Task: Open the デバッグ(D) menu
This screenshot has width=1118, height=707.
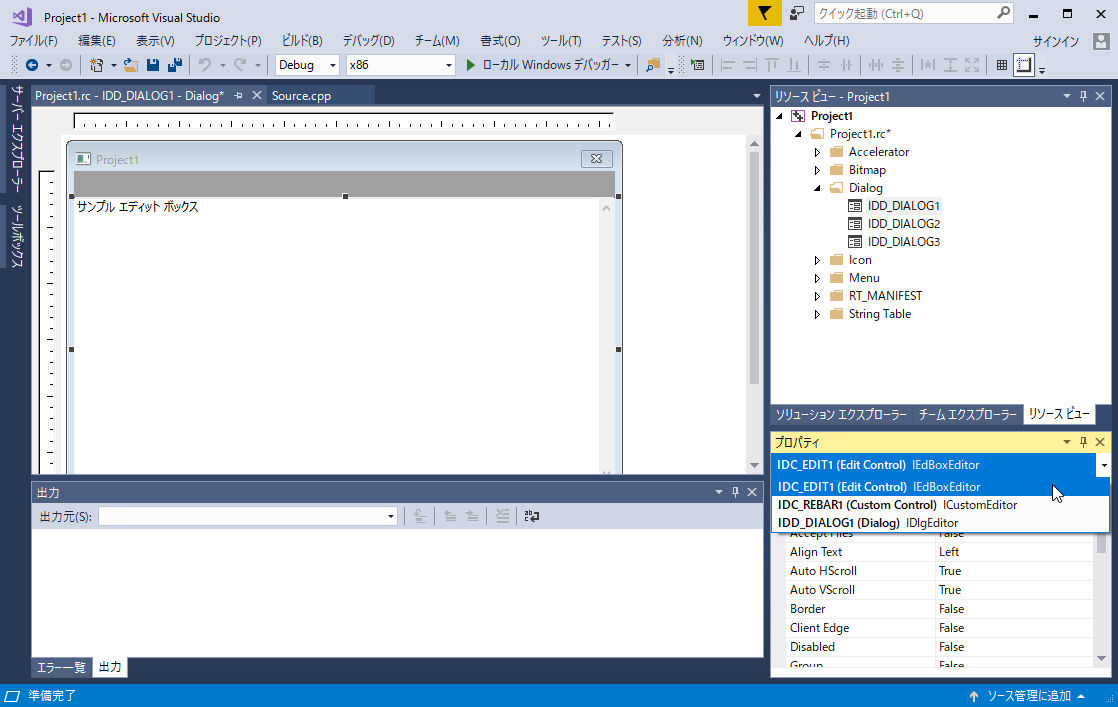Action: click(x=368, y=41)
